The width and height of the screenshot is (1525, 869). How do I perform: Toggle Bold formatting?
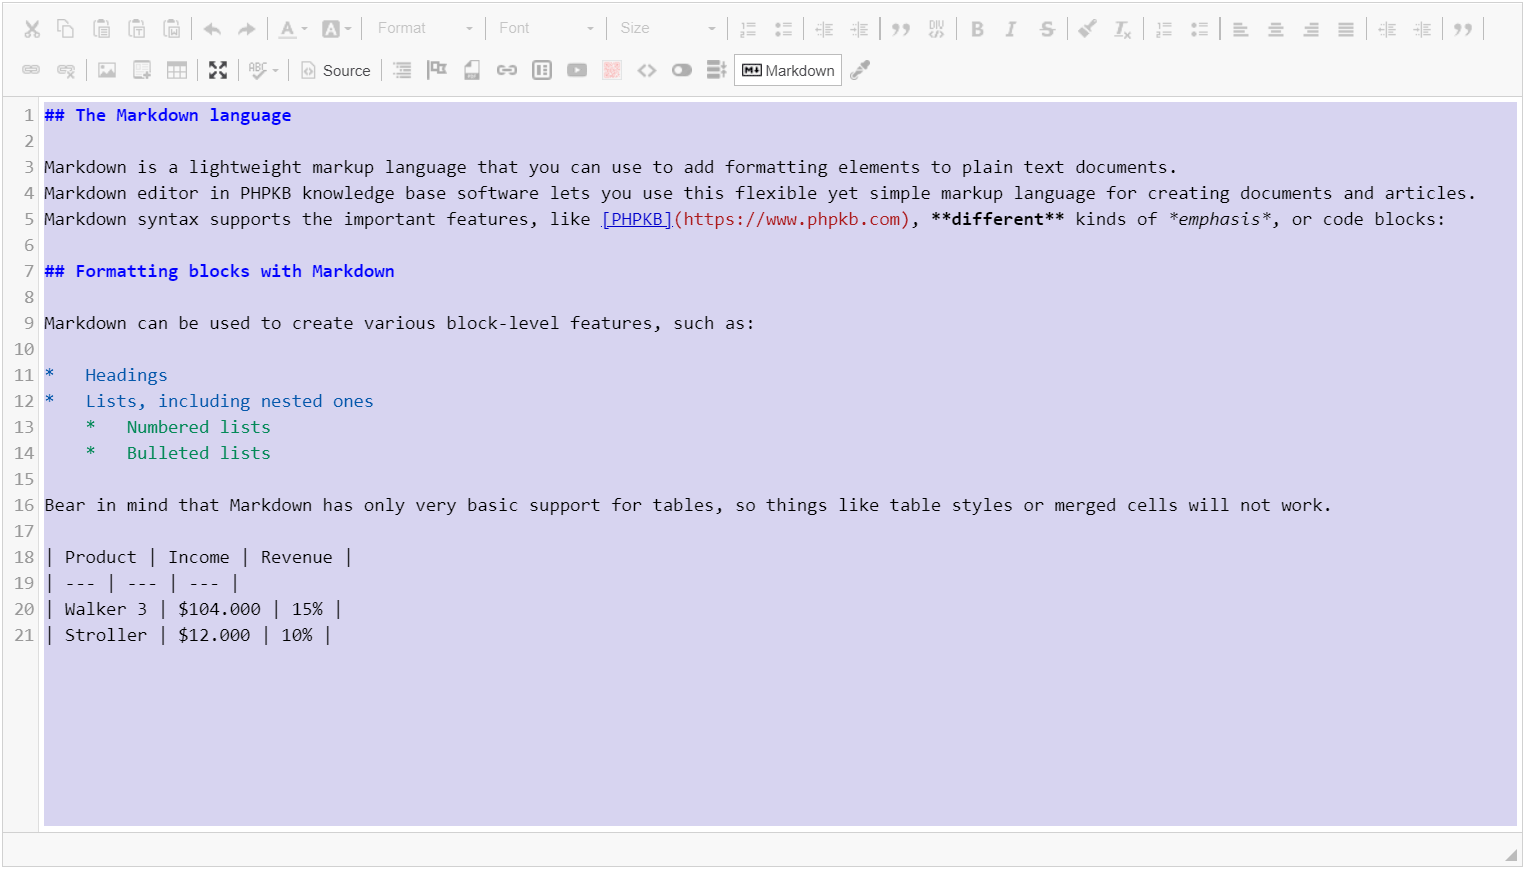[x=977, y=29]
